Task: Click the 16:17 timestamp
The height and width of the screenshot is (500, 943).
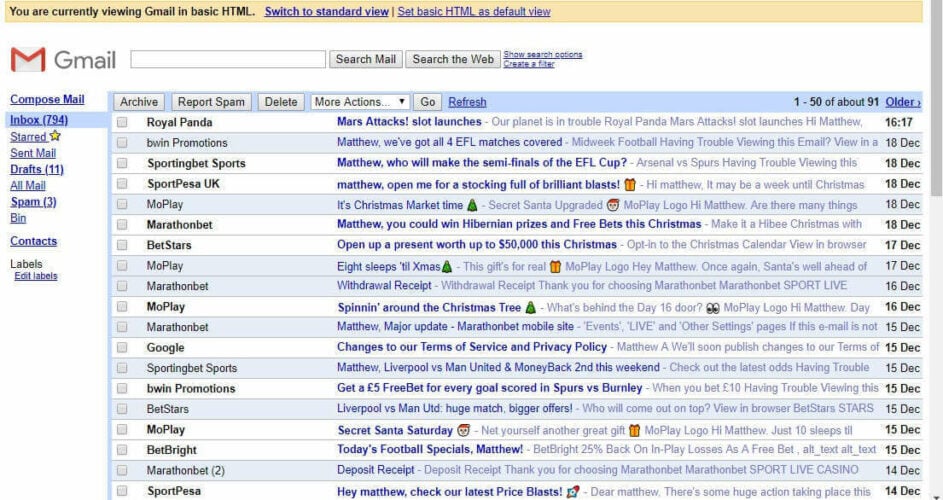Action: [898, 122]
